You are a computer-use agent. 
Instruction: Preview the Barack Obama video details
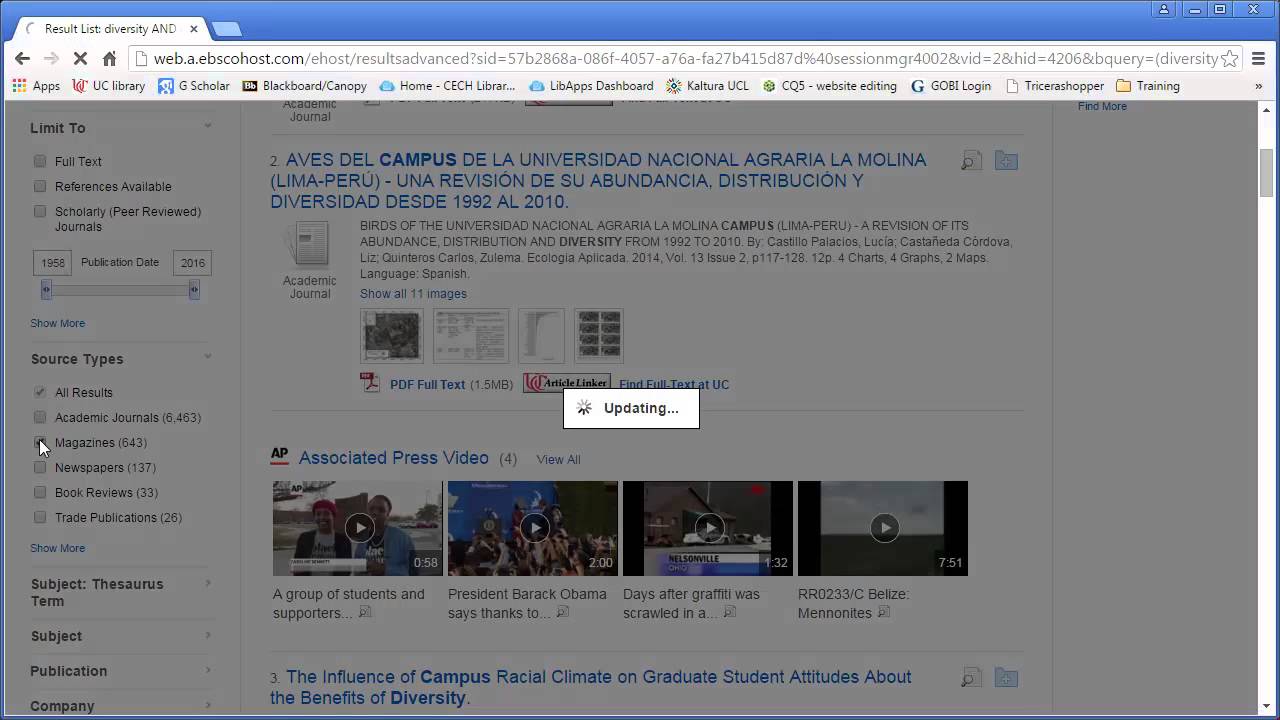[x=563, y=612]
